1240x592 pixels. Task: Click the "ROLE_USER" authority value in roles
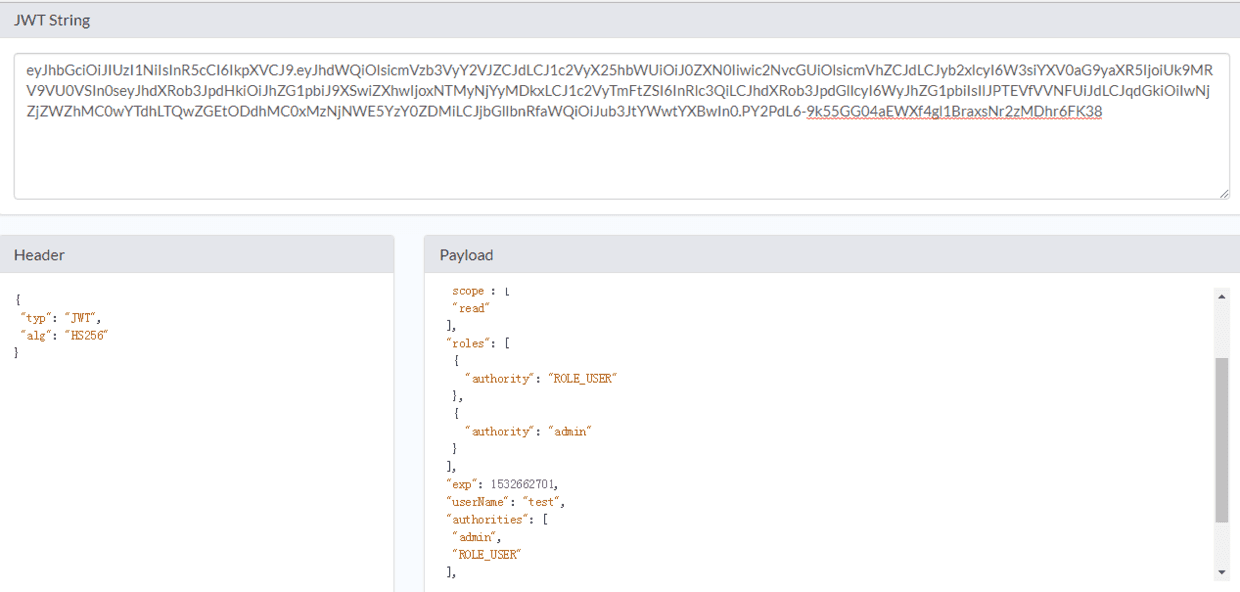[x=584, y=379]
